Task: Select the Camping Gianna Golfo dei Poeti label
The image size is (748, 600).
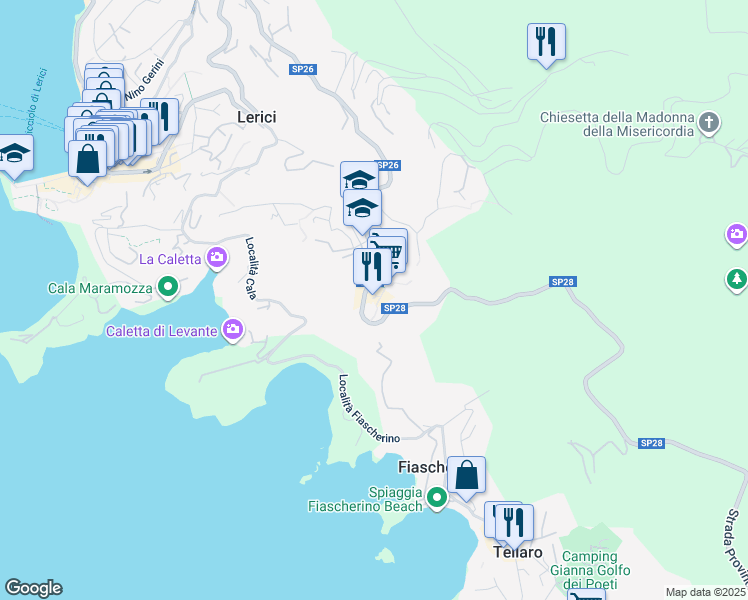Action: (x=595, y=570)
